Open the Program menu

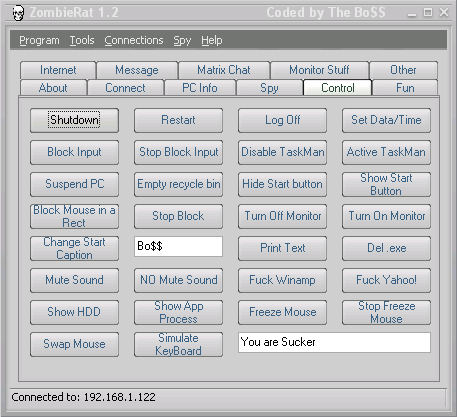39,40
